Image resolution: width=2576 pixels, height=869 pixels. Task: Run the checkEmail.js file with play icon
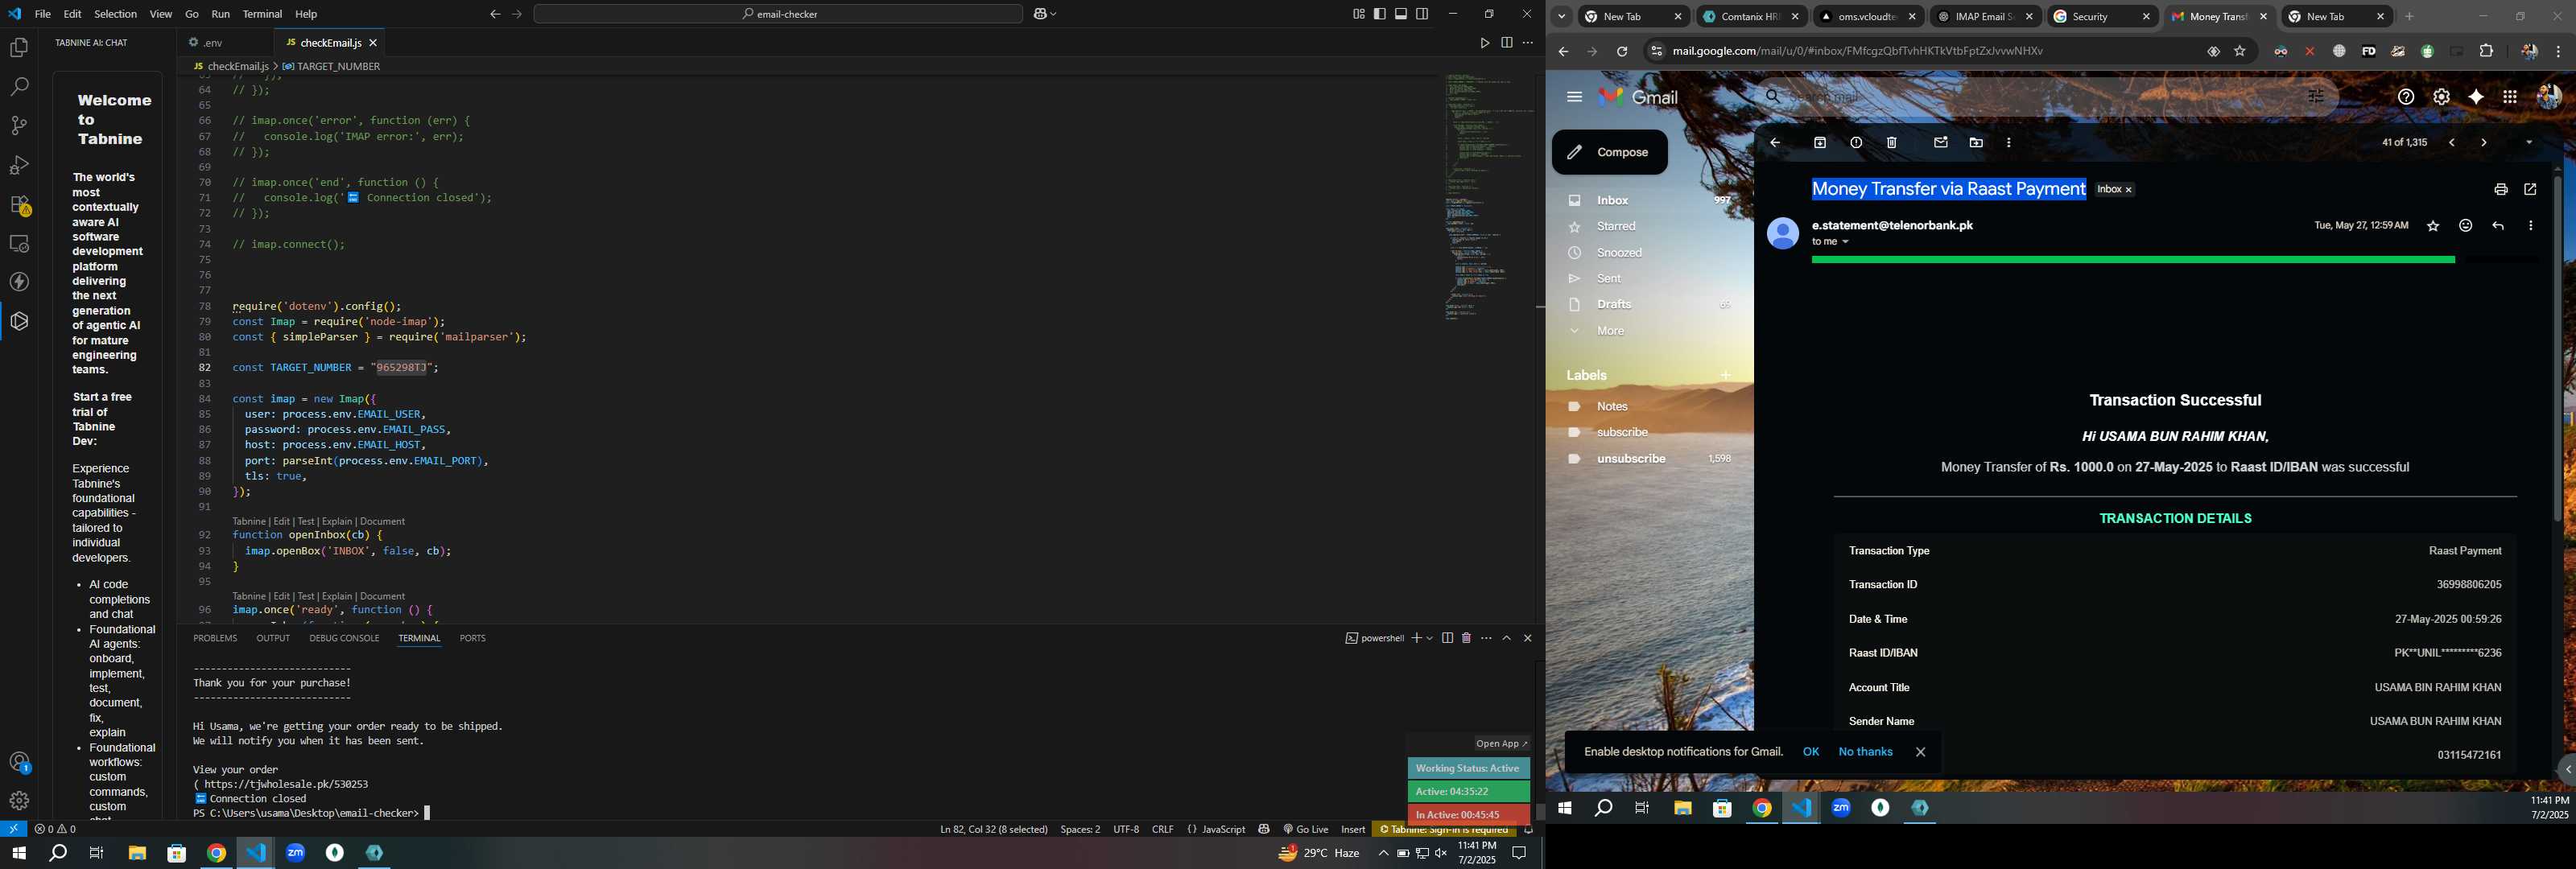pos(1484,43)
